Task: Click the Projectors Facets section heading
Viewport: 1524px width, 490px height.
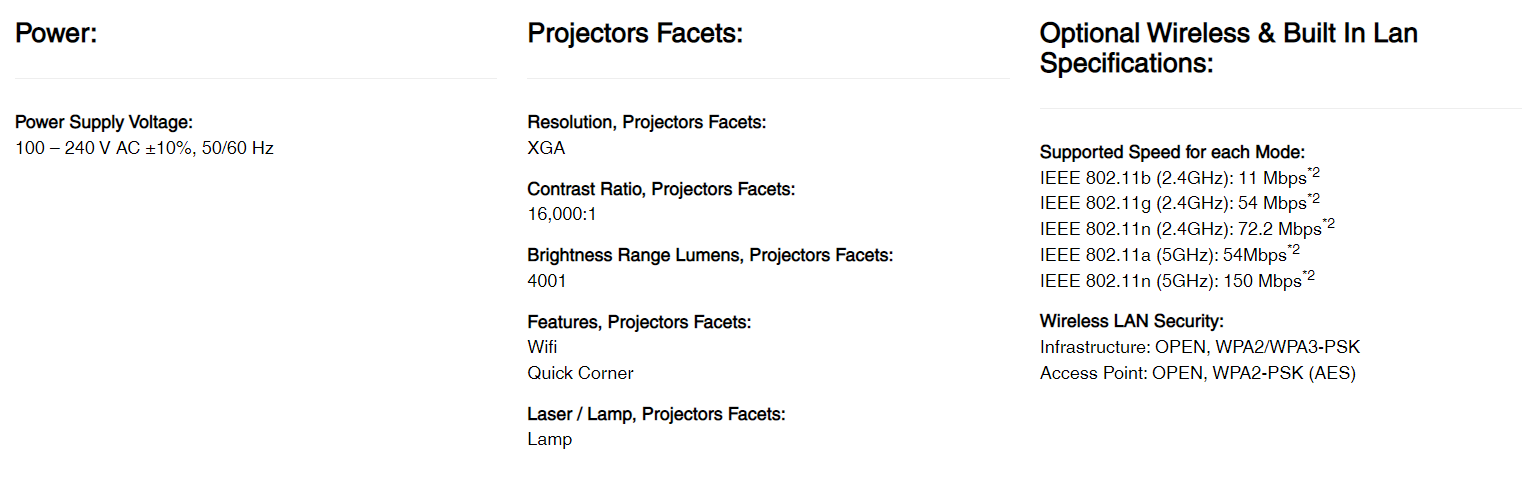Action: pos(635,34)
